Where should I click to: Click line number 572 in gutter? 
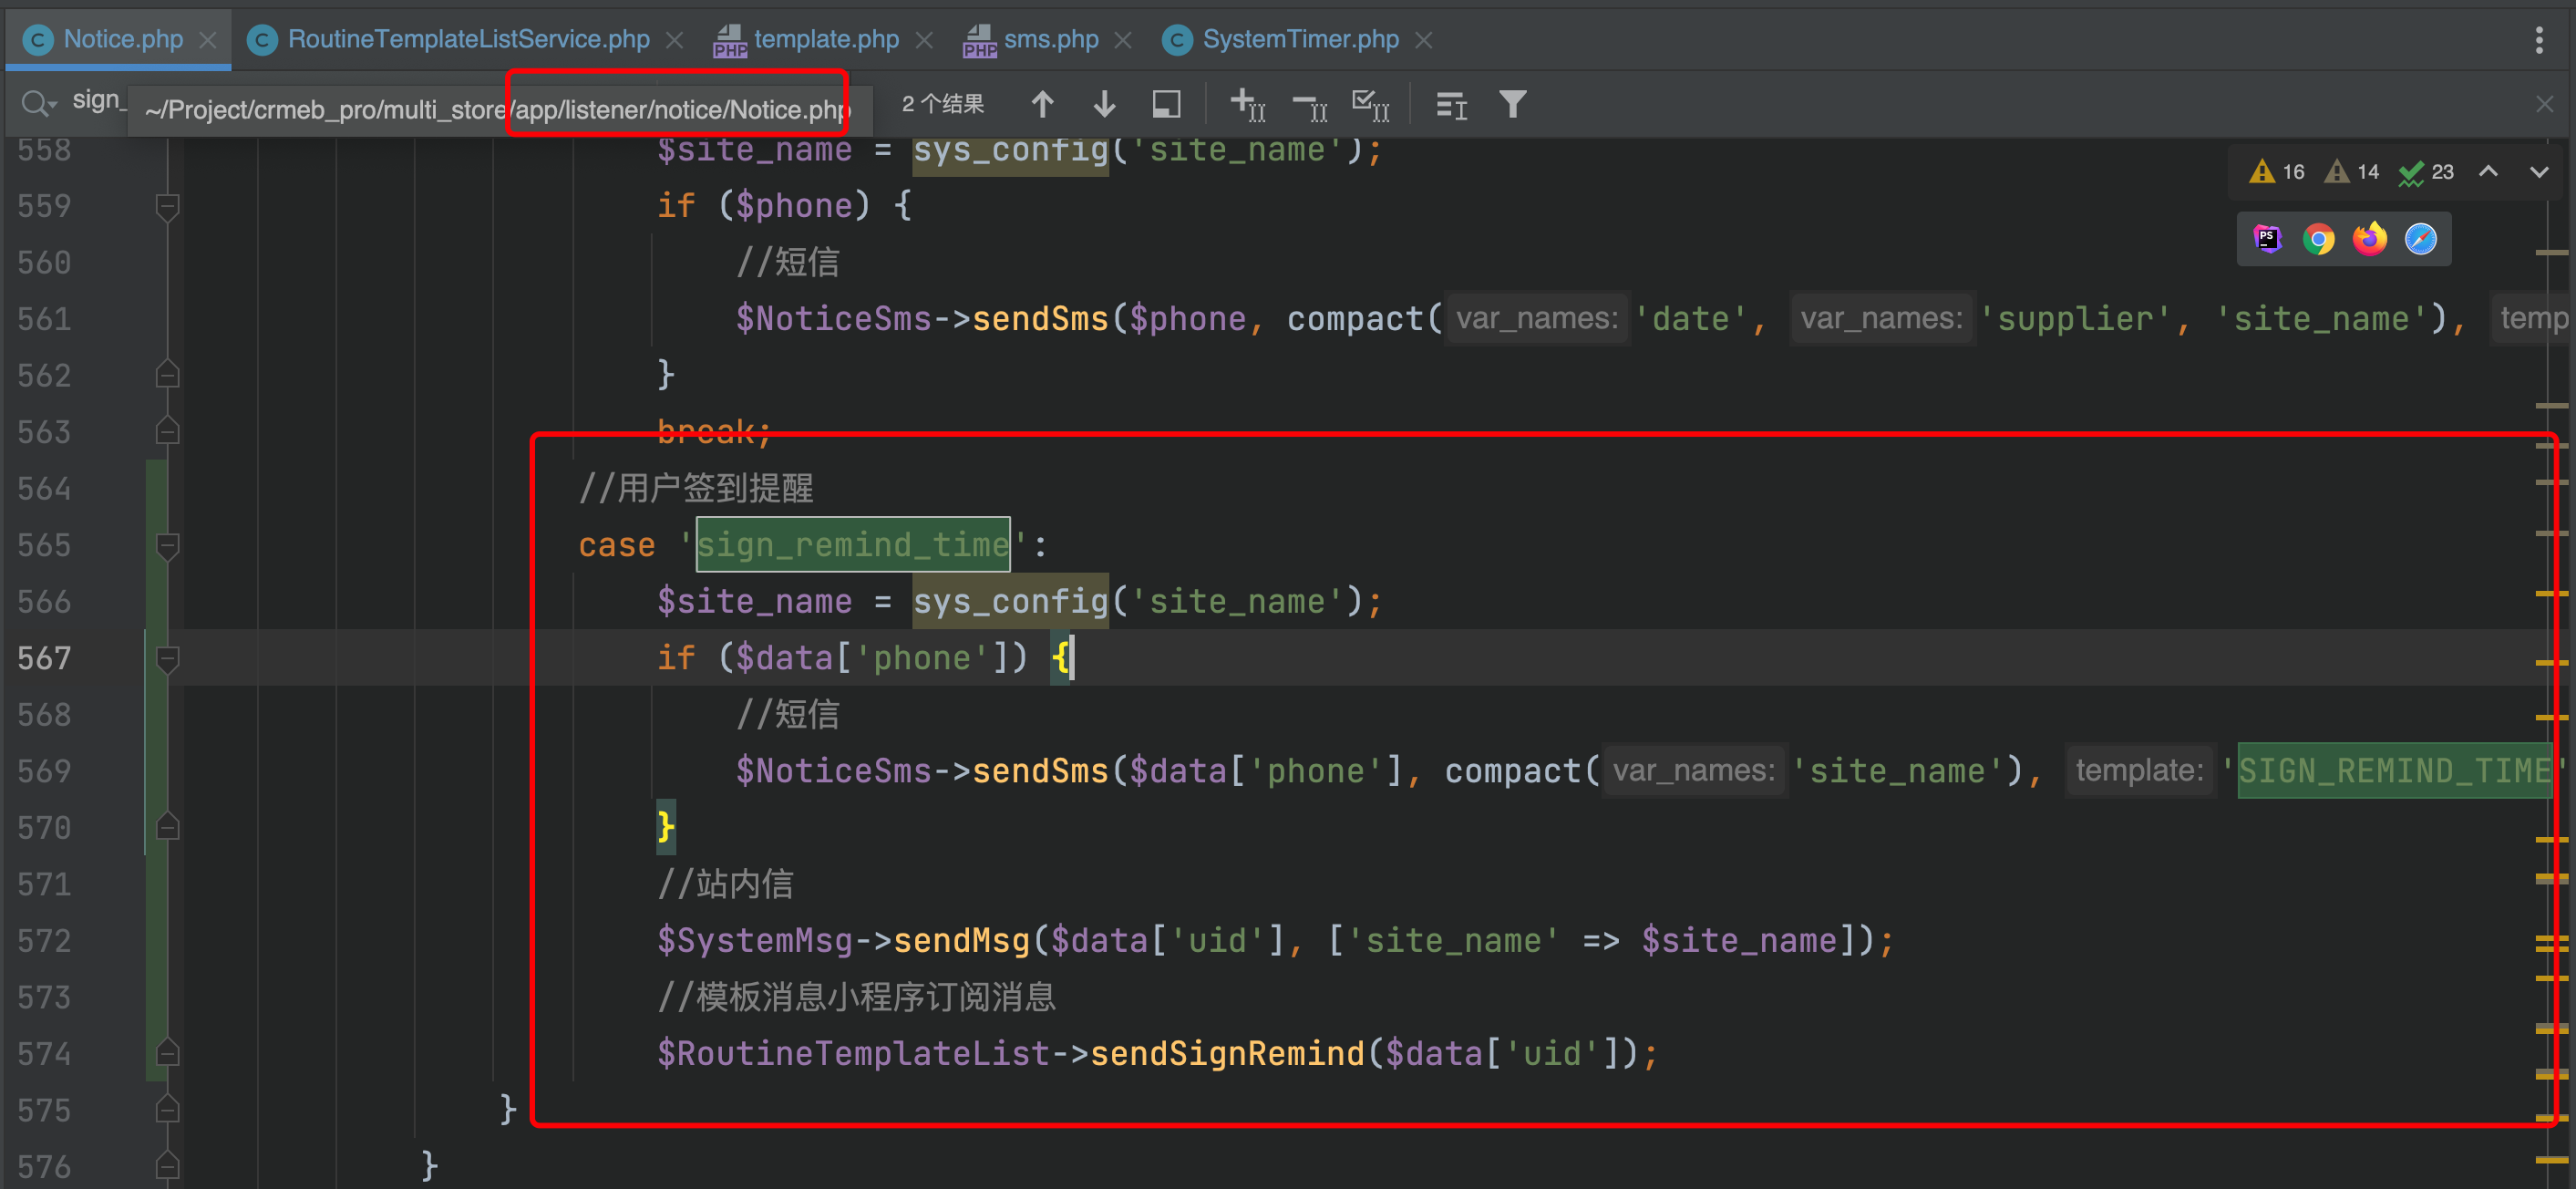(44, 940)
